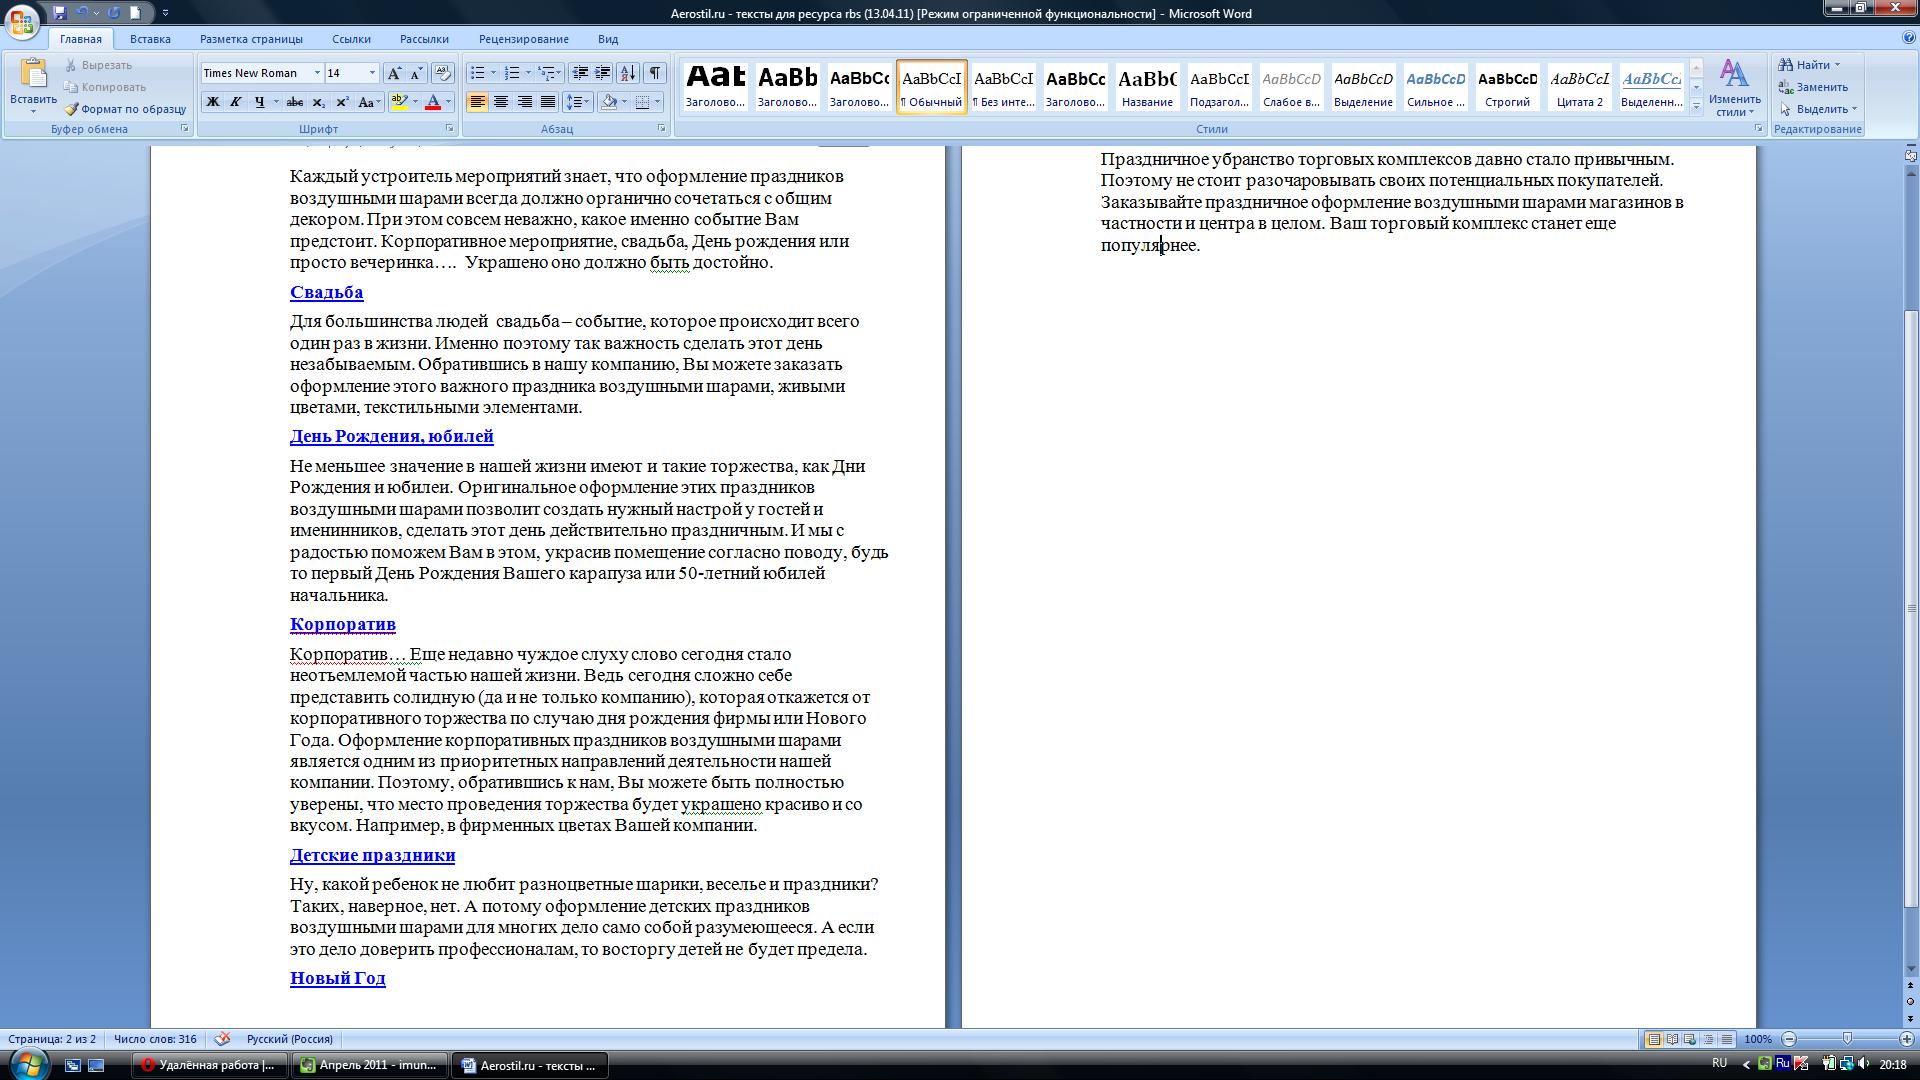The height and width of the screenshot is (1080, 1920).
Task: Save document from the quick access toolbar
Action: pos(60,13)
